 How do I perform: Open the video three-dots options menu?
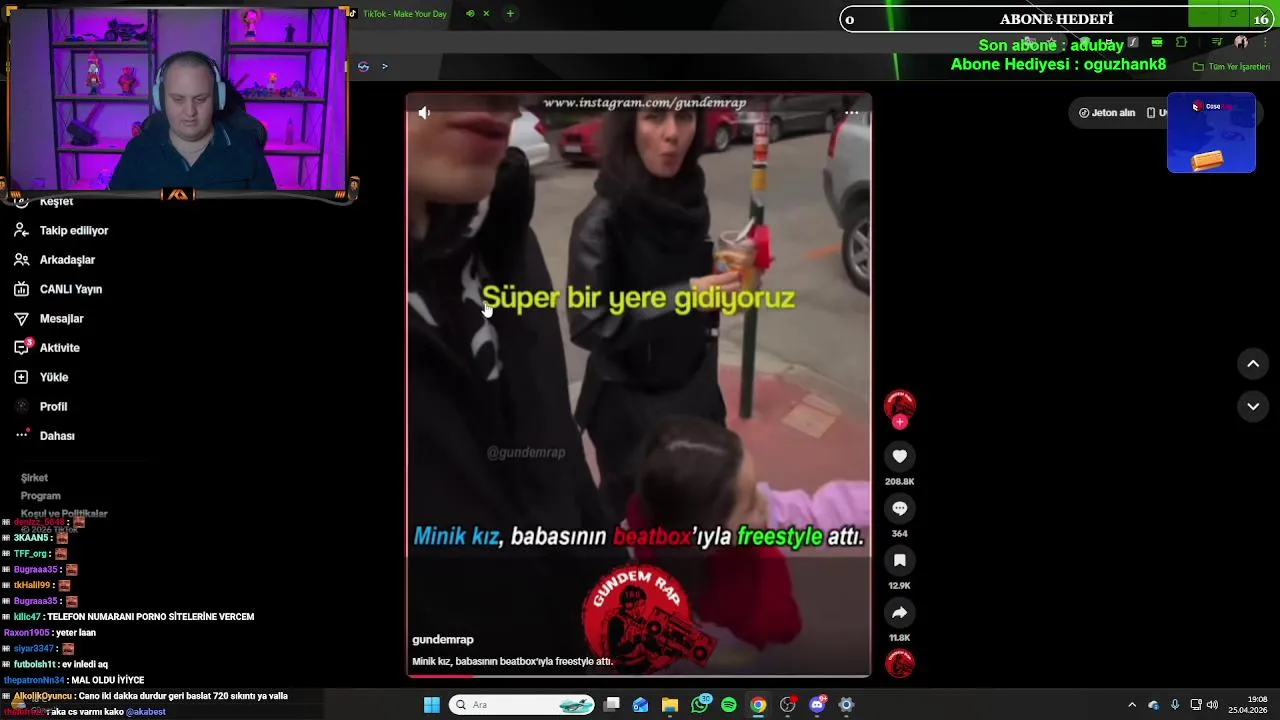point(852,113)
